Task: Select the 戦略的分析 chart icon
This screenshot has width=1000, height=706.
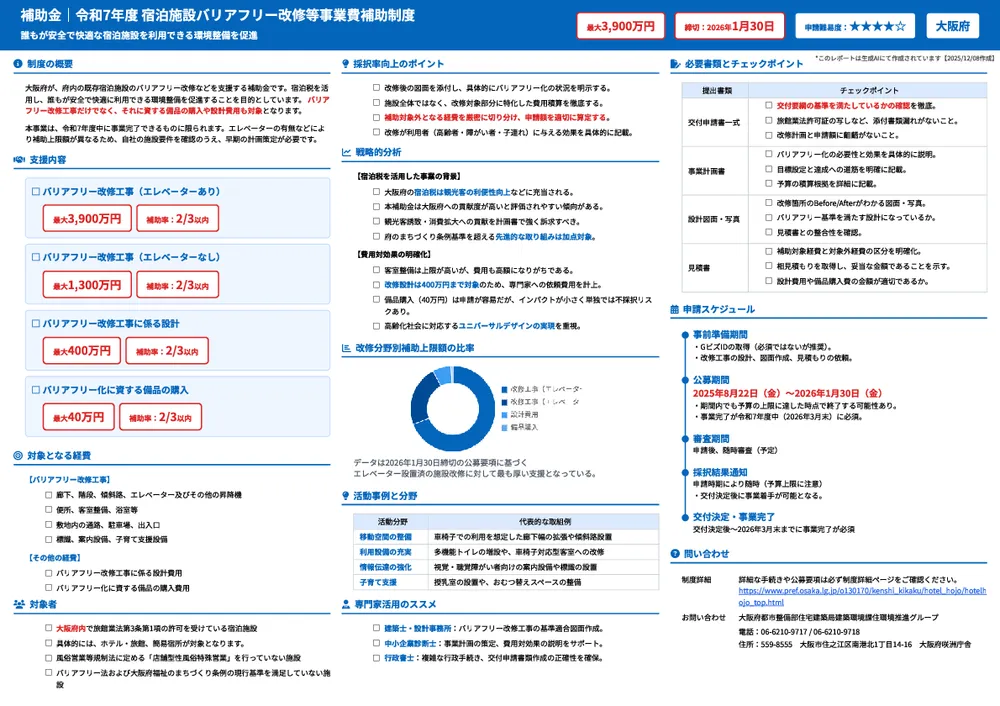Action: point(346,152)
